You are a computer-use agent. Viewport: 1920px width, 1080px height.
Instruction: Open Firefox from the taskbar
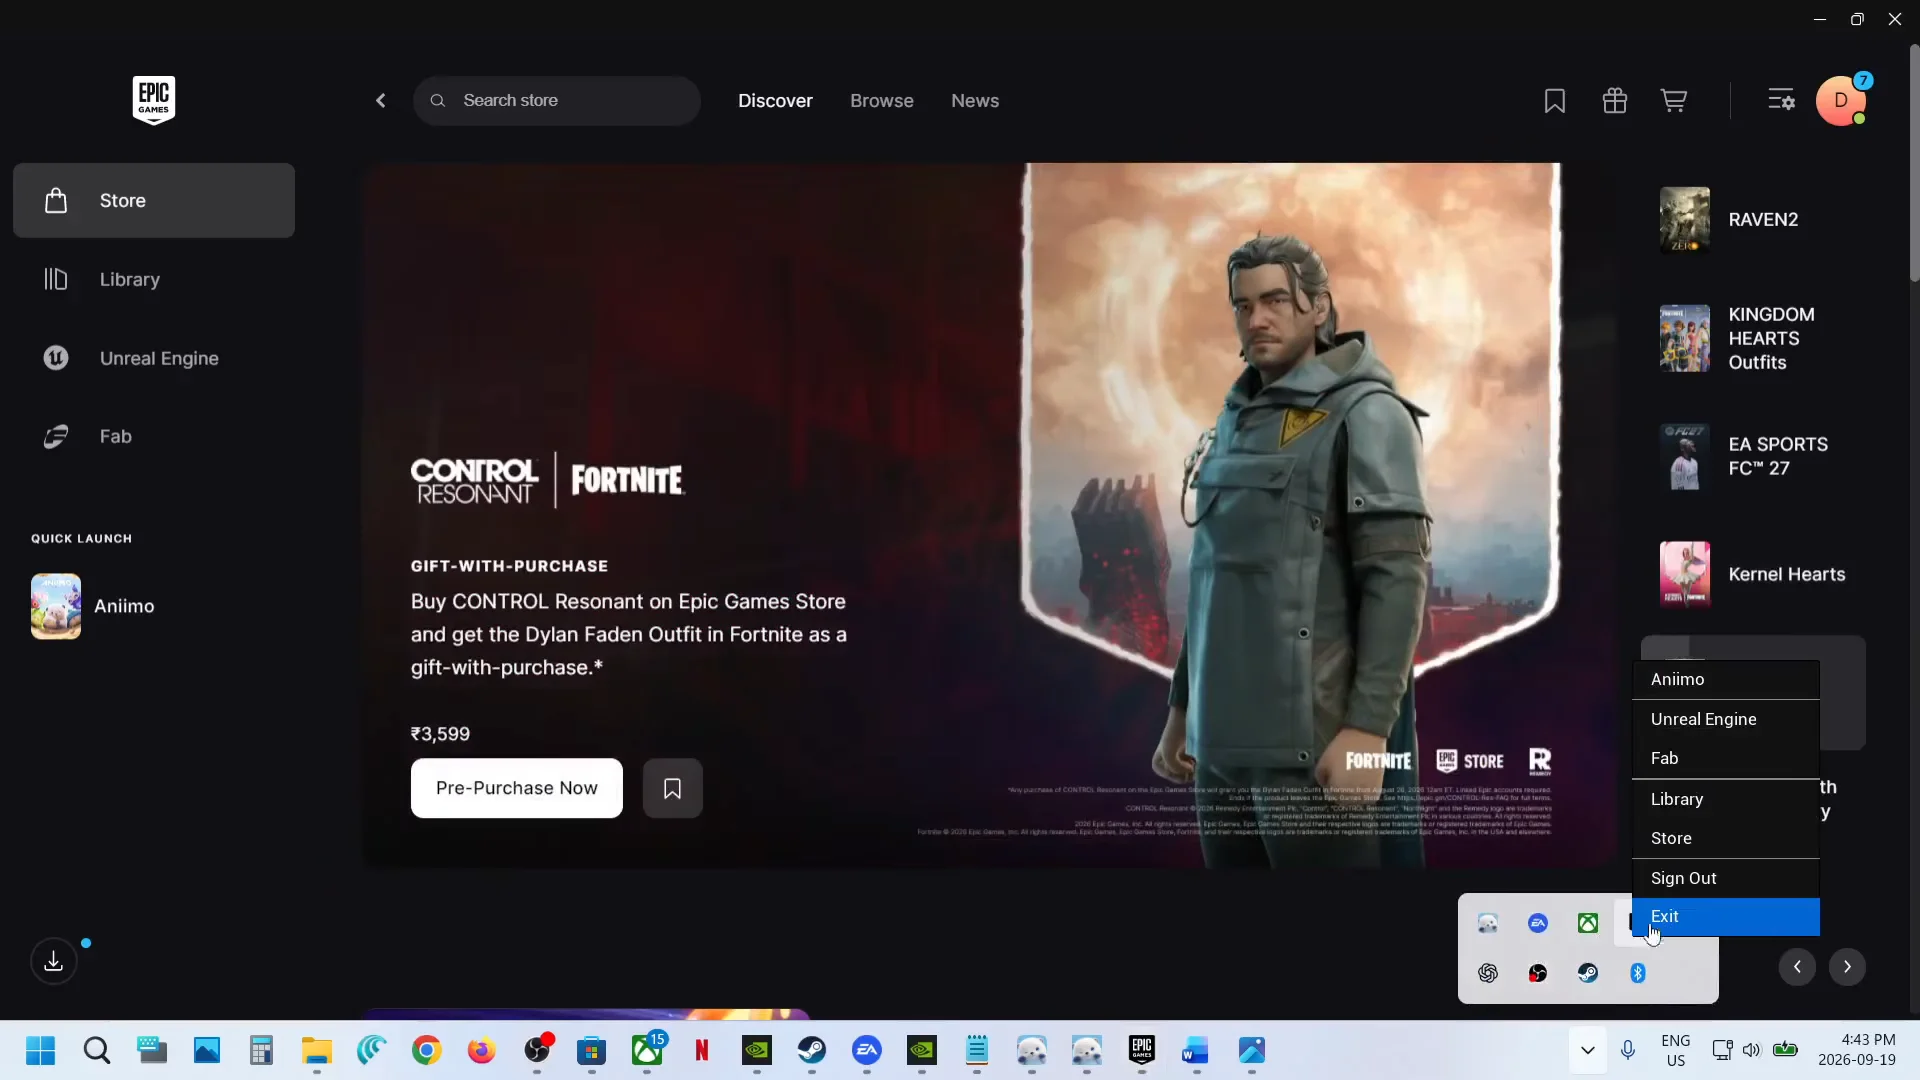[x=482, y=1050]
